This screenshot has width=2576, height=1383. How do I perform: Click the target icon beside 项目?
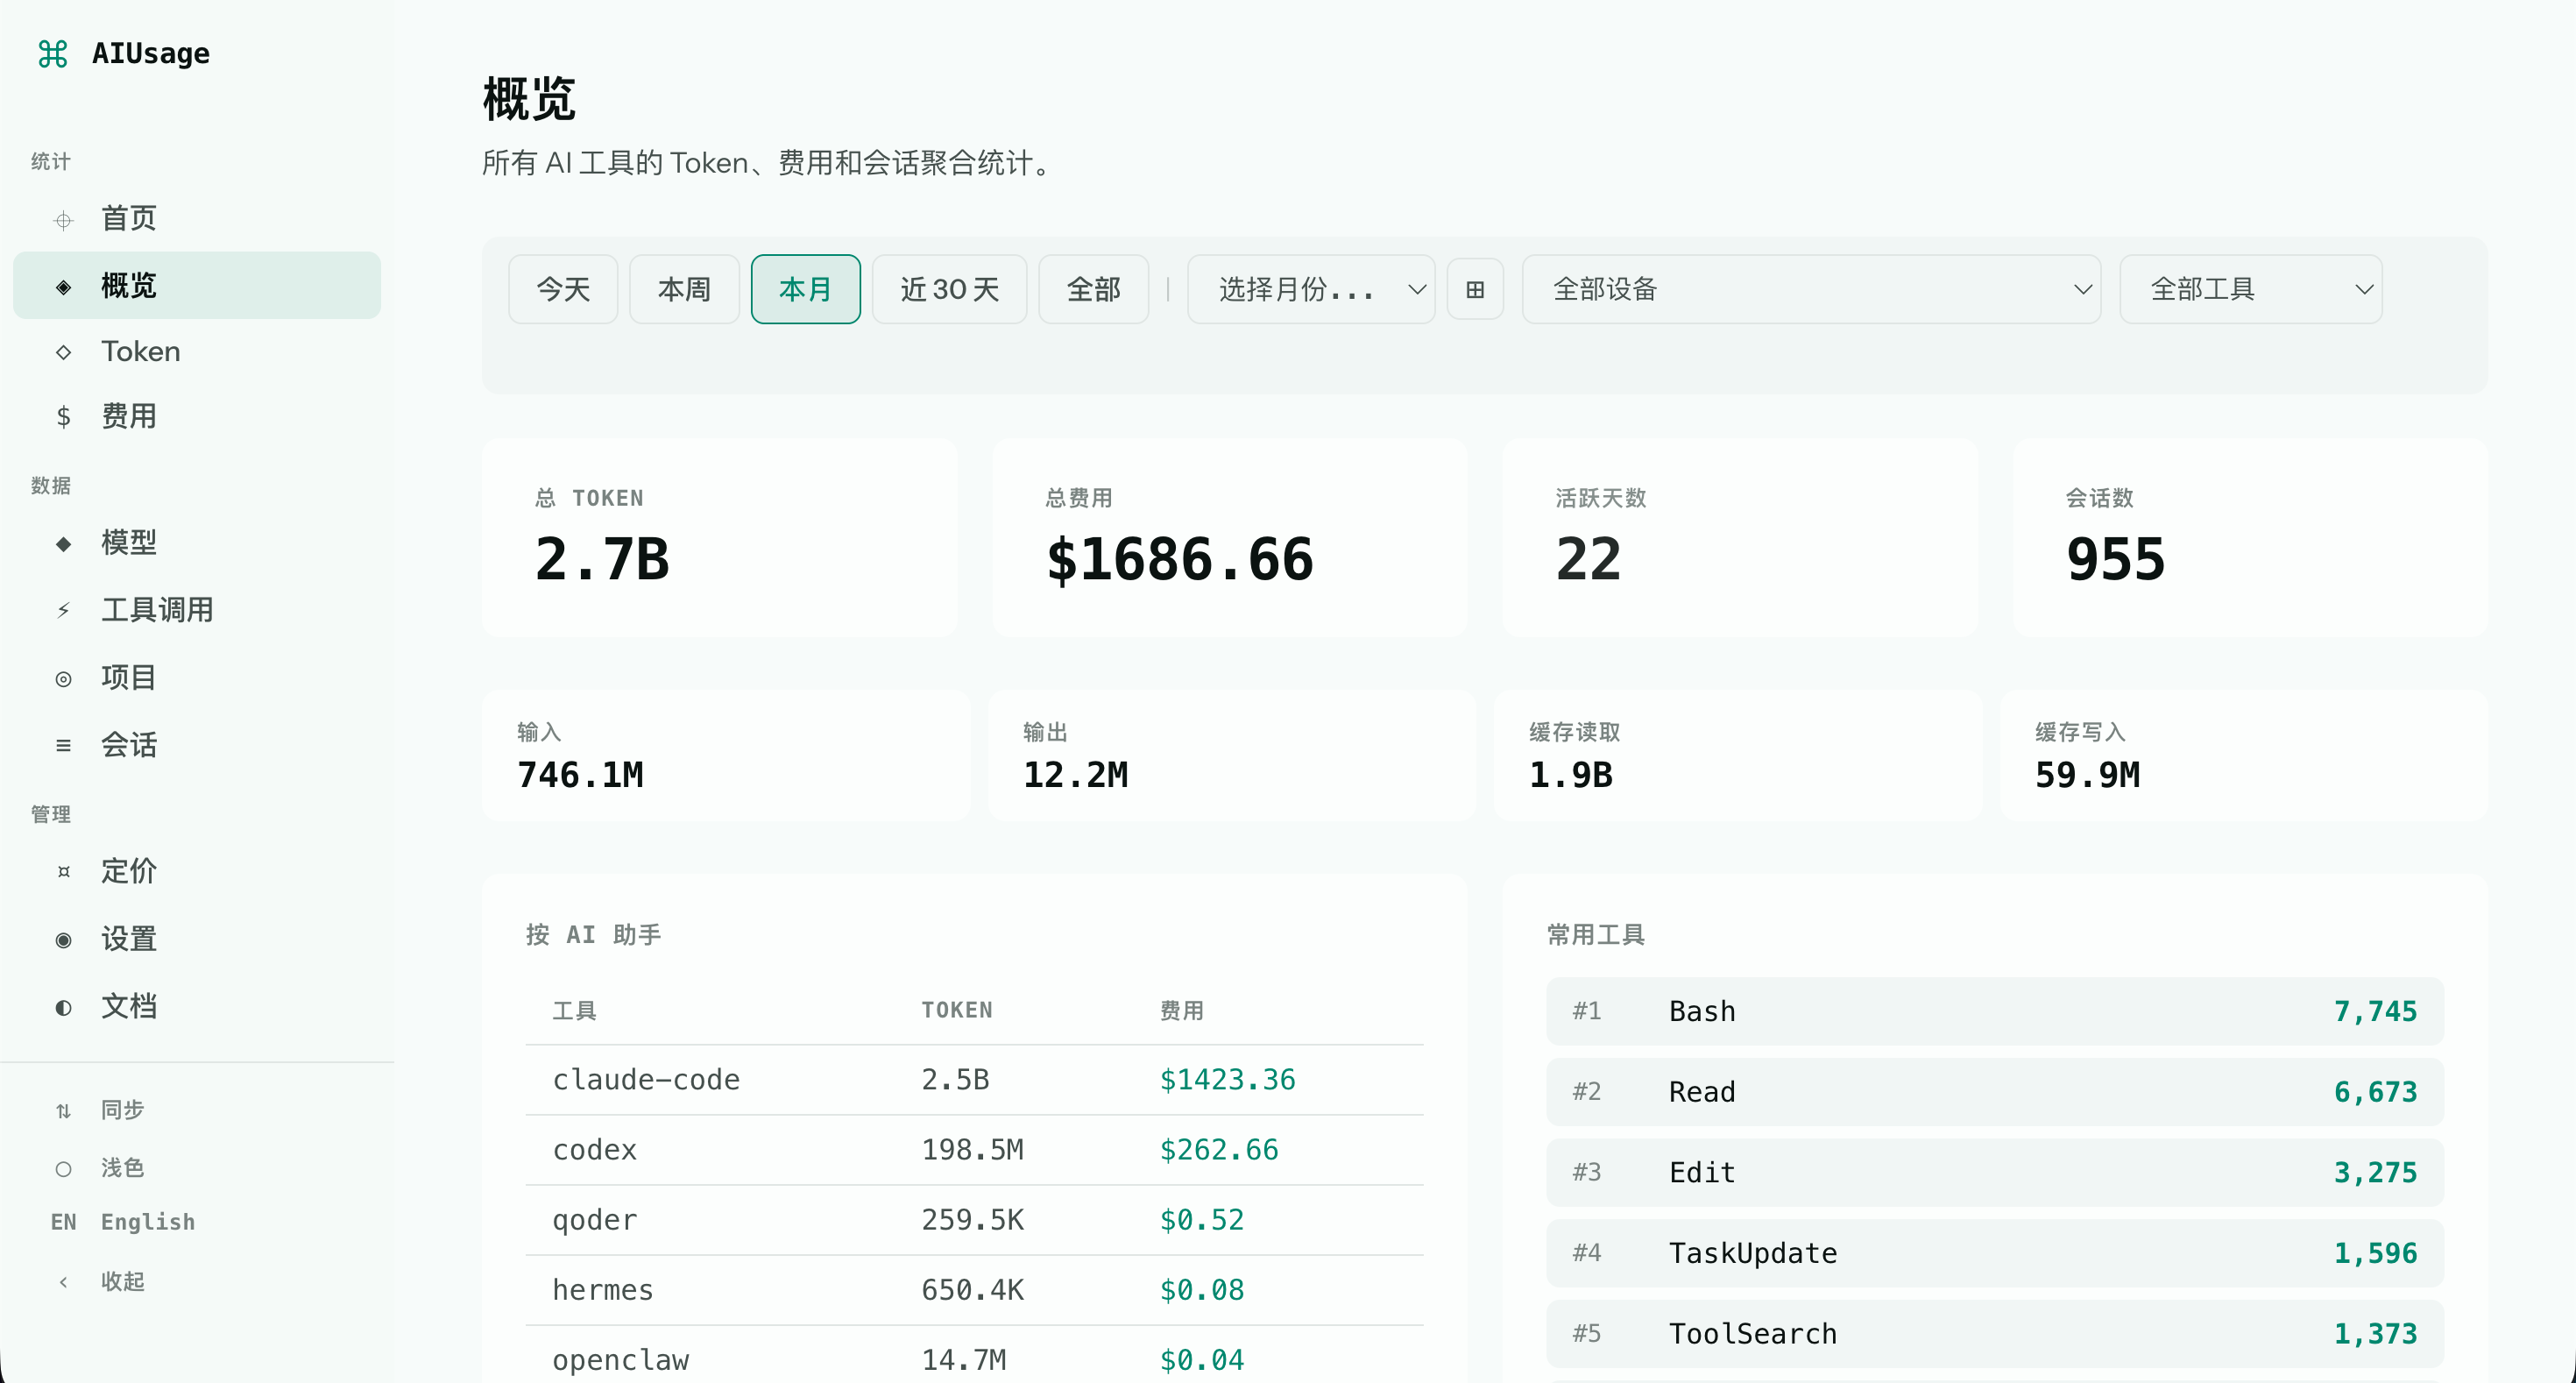point(63,679)
